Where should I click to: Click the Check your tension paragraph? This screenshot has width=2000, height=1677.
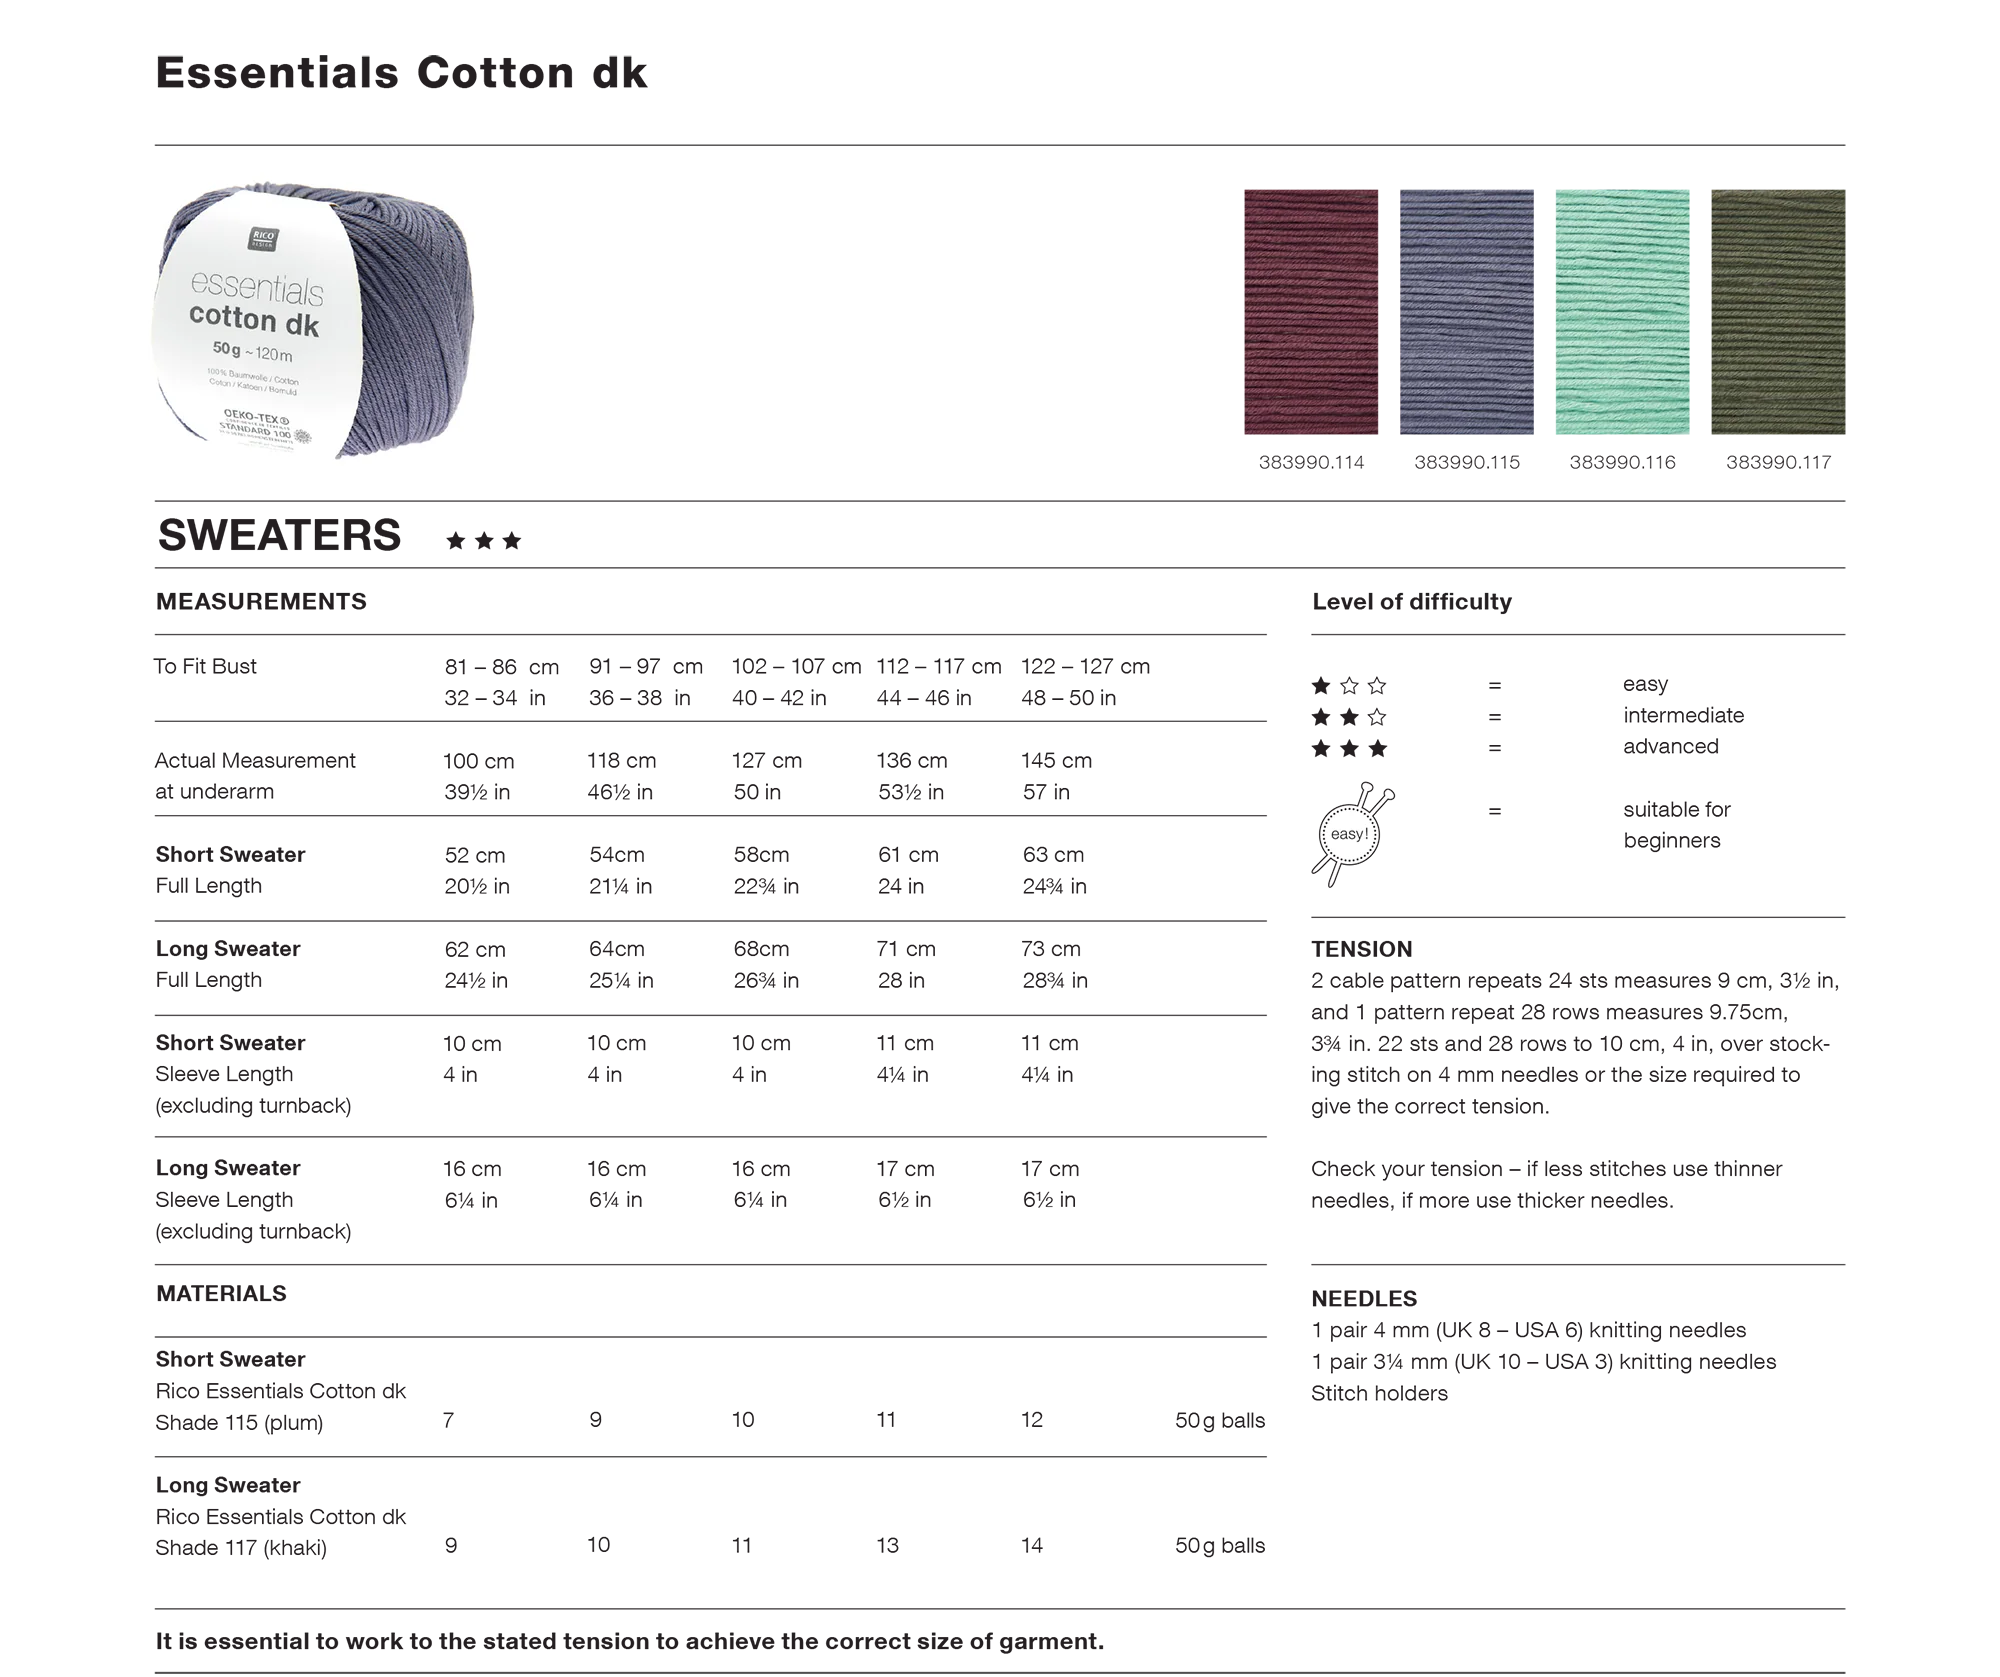click(x=1547, y=1184)
